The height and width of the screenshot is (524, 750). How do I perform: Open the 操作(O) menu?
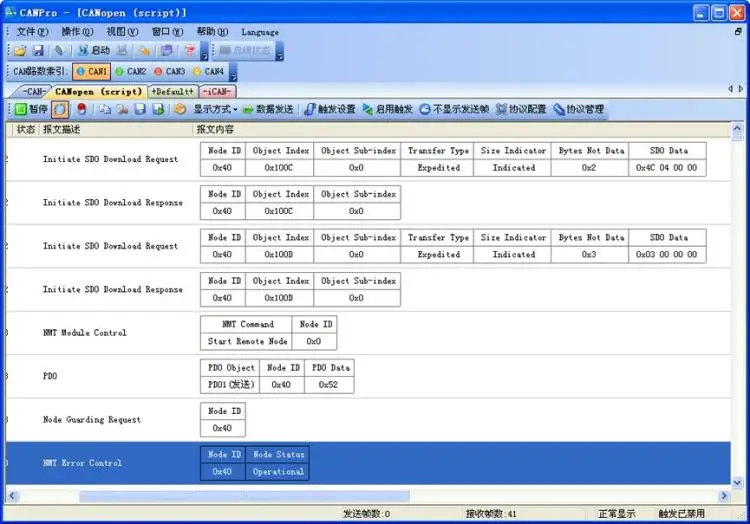click(77, 32)
